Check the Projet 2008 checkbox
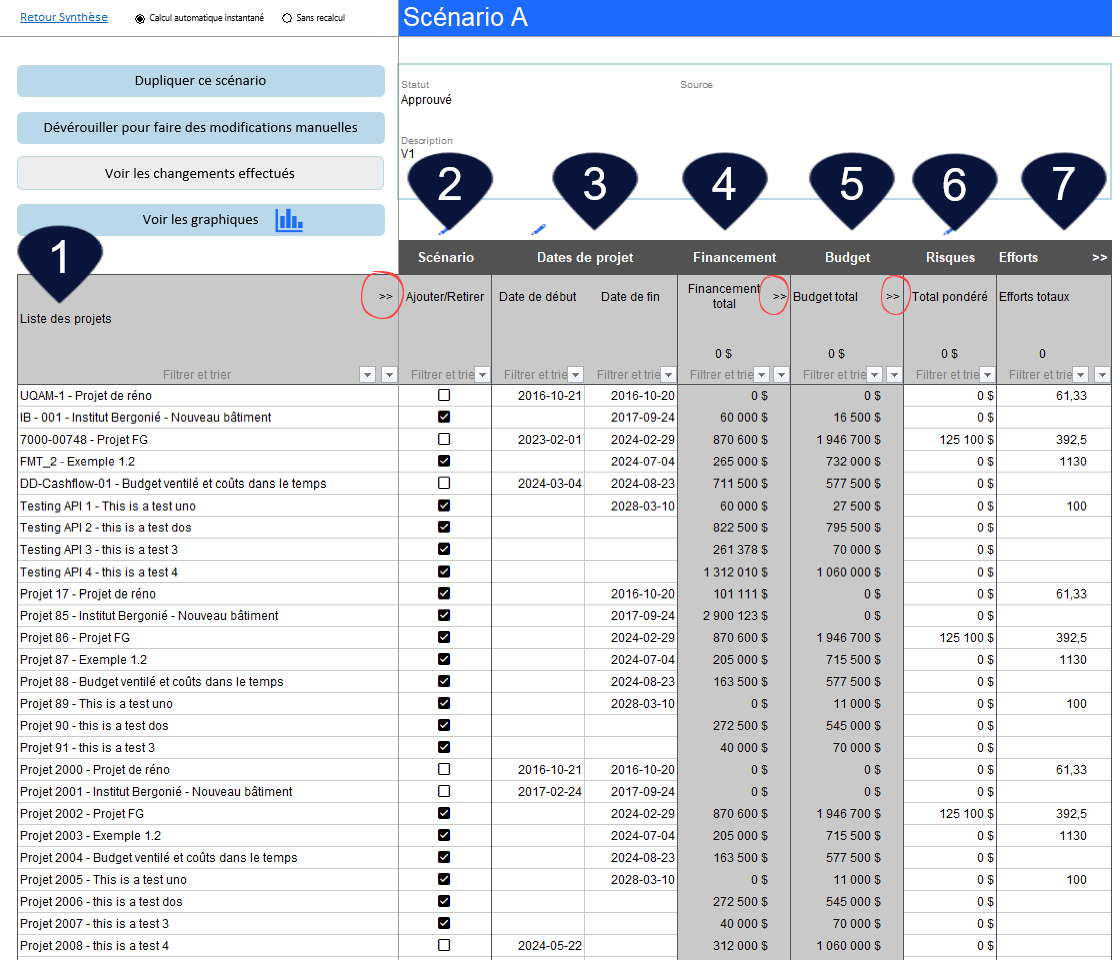This screenshot has width=1120, height=960. point(444,945)
